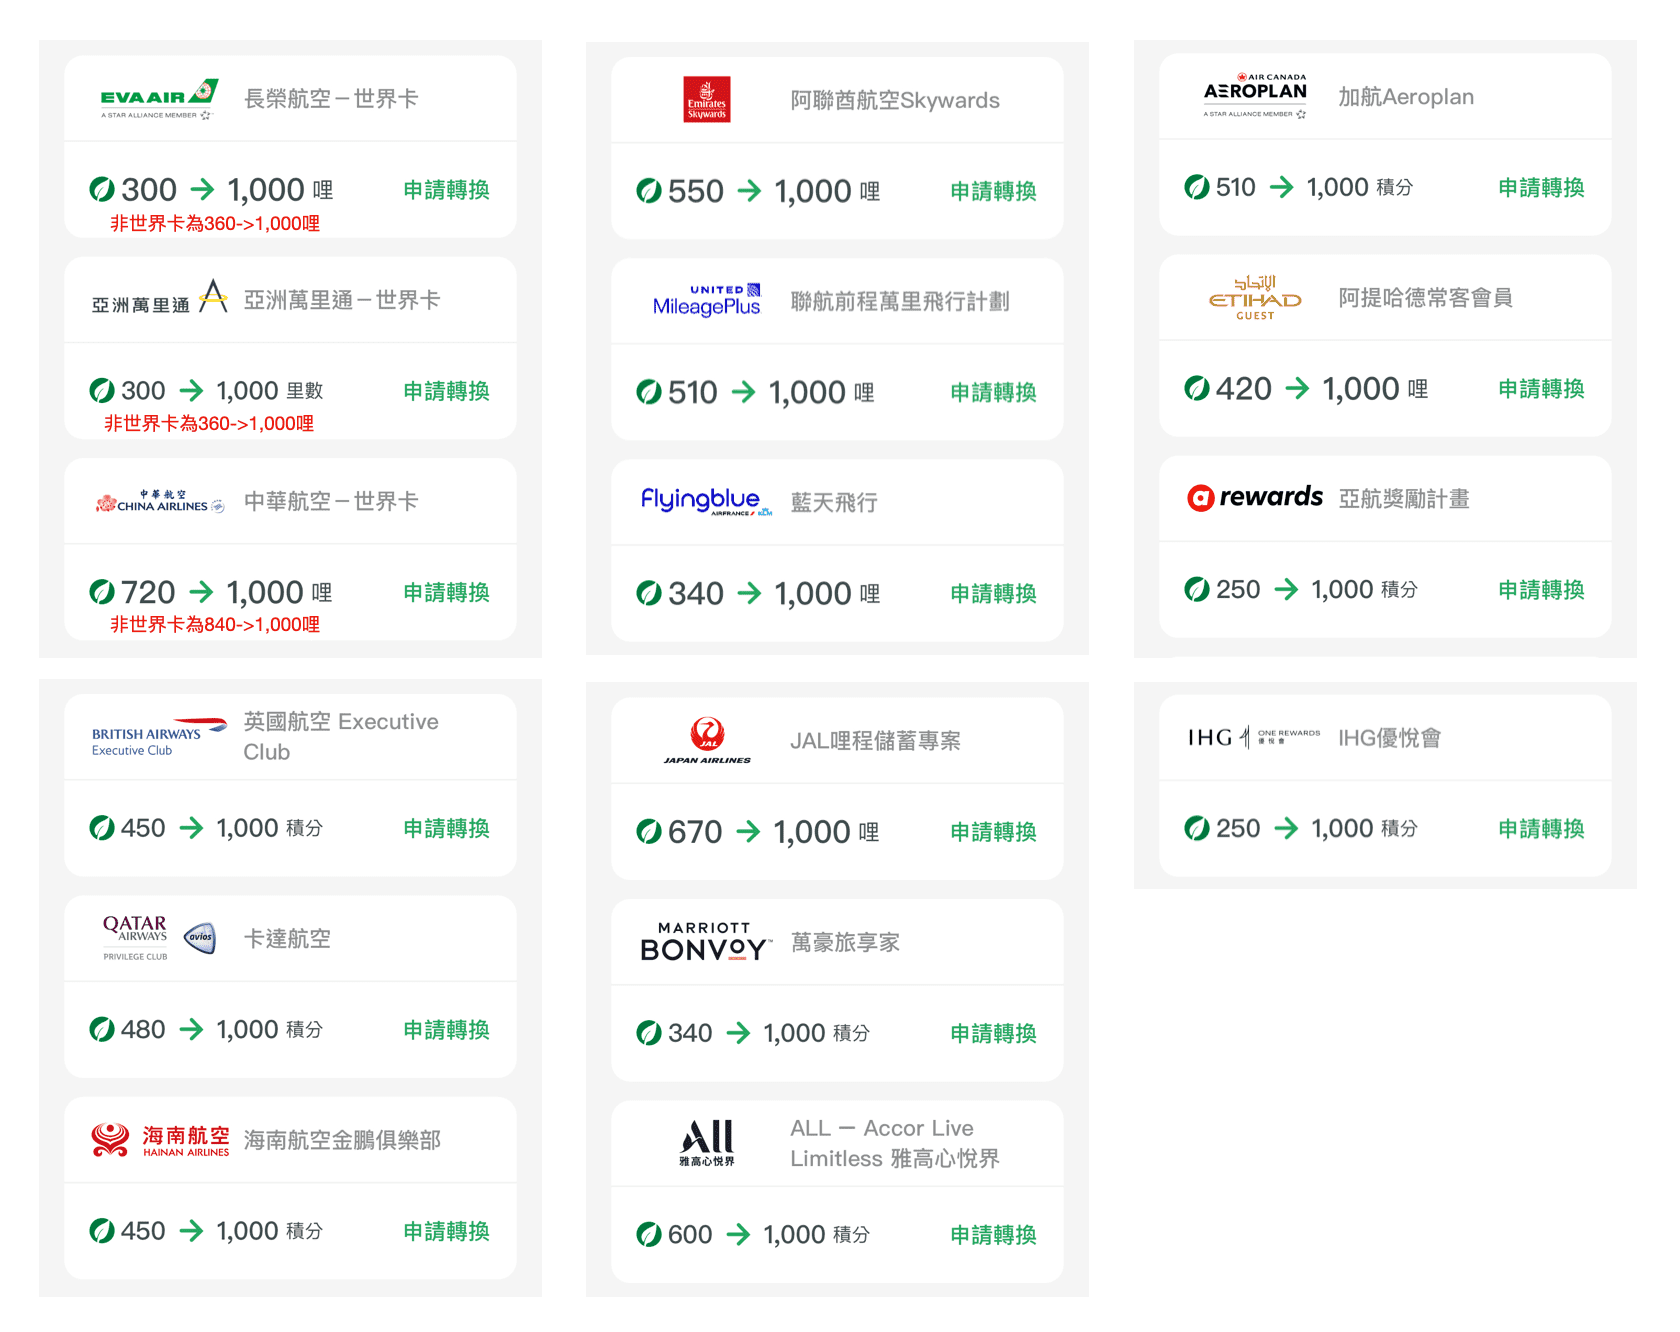Apply for conversion to Emirates Skywards miles
Viewport: 1680px width, 1332px height.
(x=993, y=191)
